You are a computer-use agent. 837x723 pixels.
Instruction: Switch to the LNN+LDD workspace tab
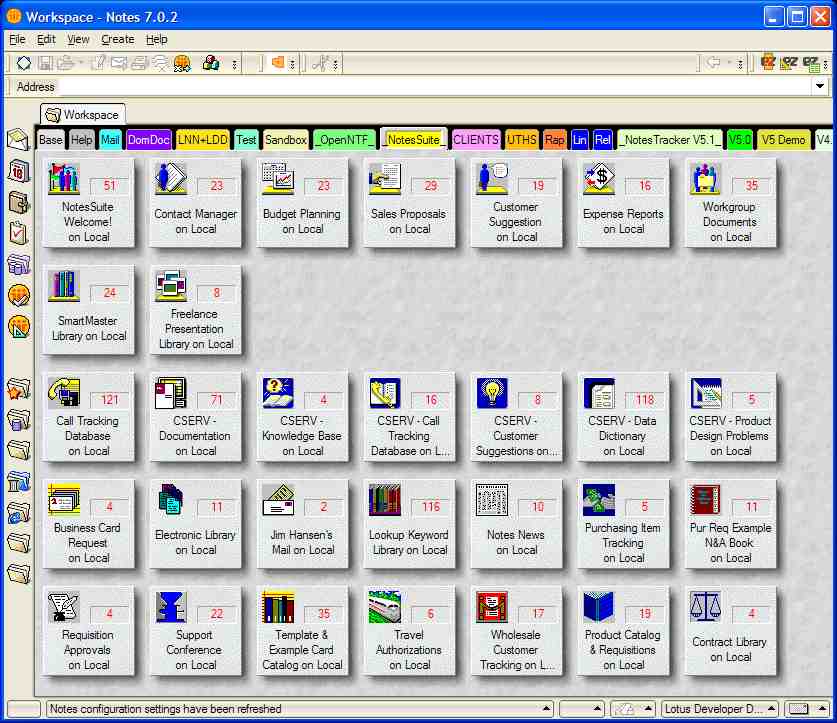[x=202, y=140]
